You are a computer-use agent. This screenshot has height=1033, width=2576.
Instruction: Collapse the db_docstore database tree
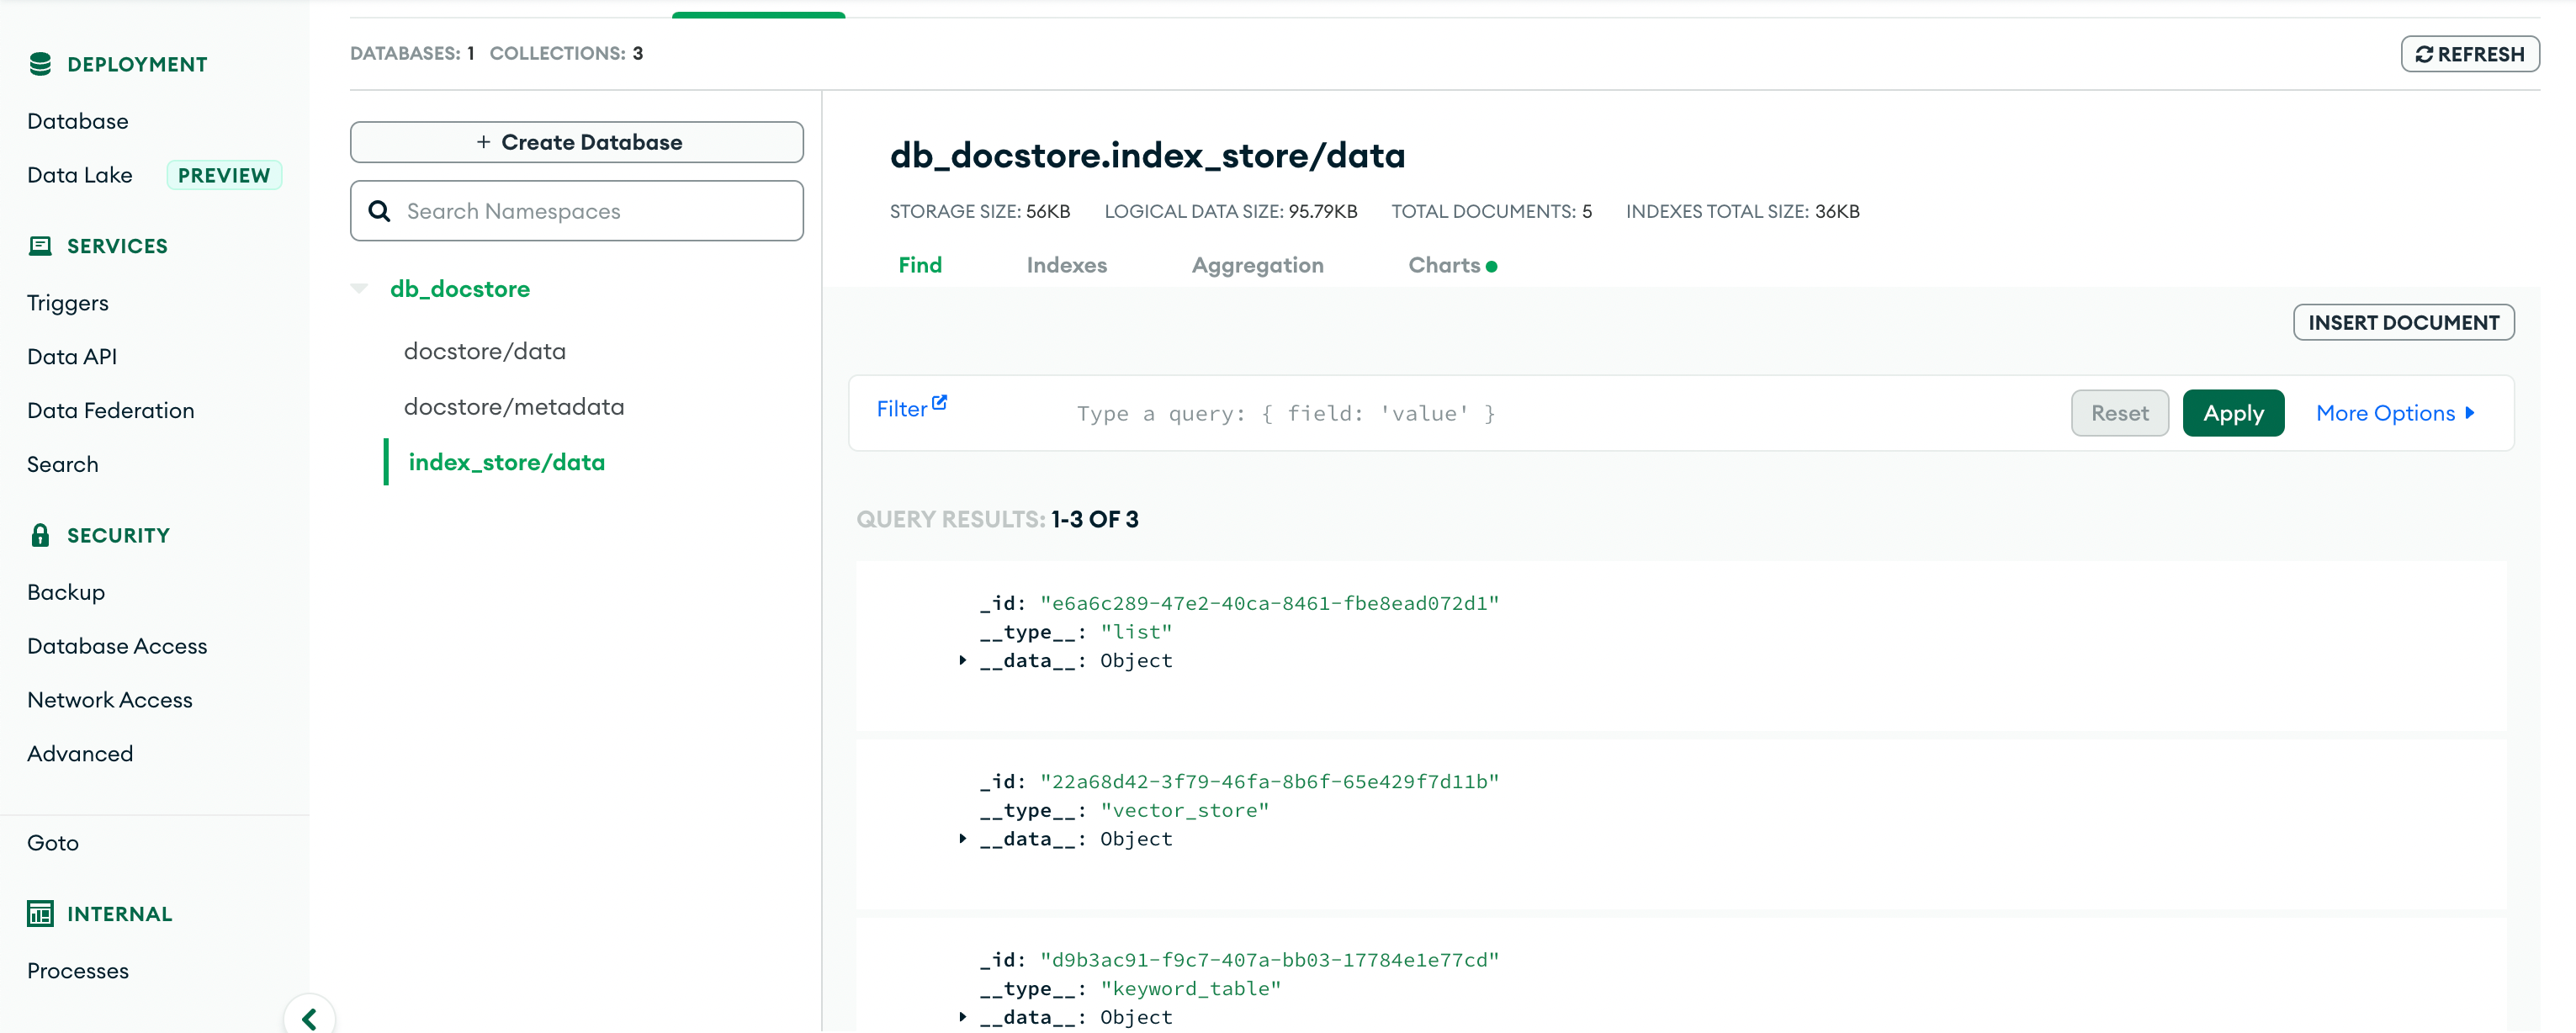pos(360,289)
